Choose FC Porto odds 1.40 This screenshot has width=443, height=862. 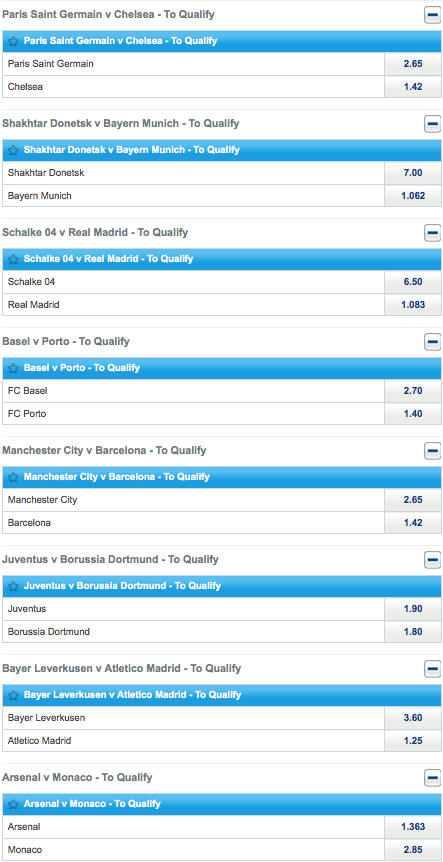point(413,413)
